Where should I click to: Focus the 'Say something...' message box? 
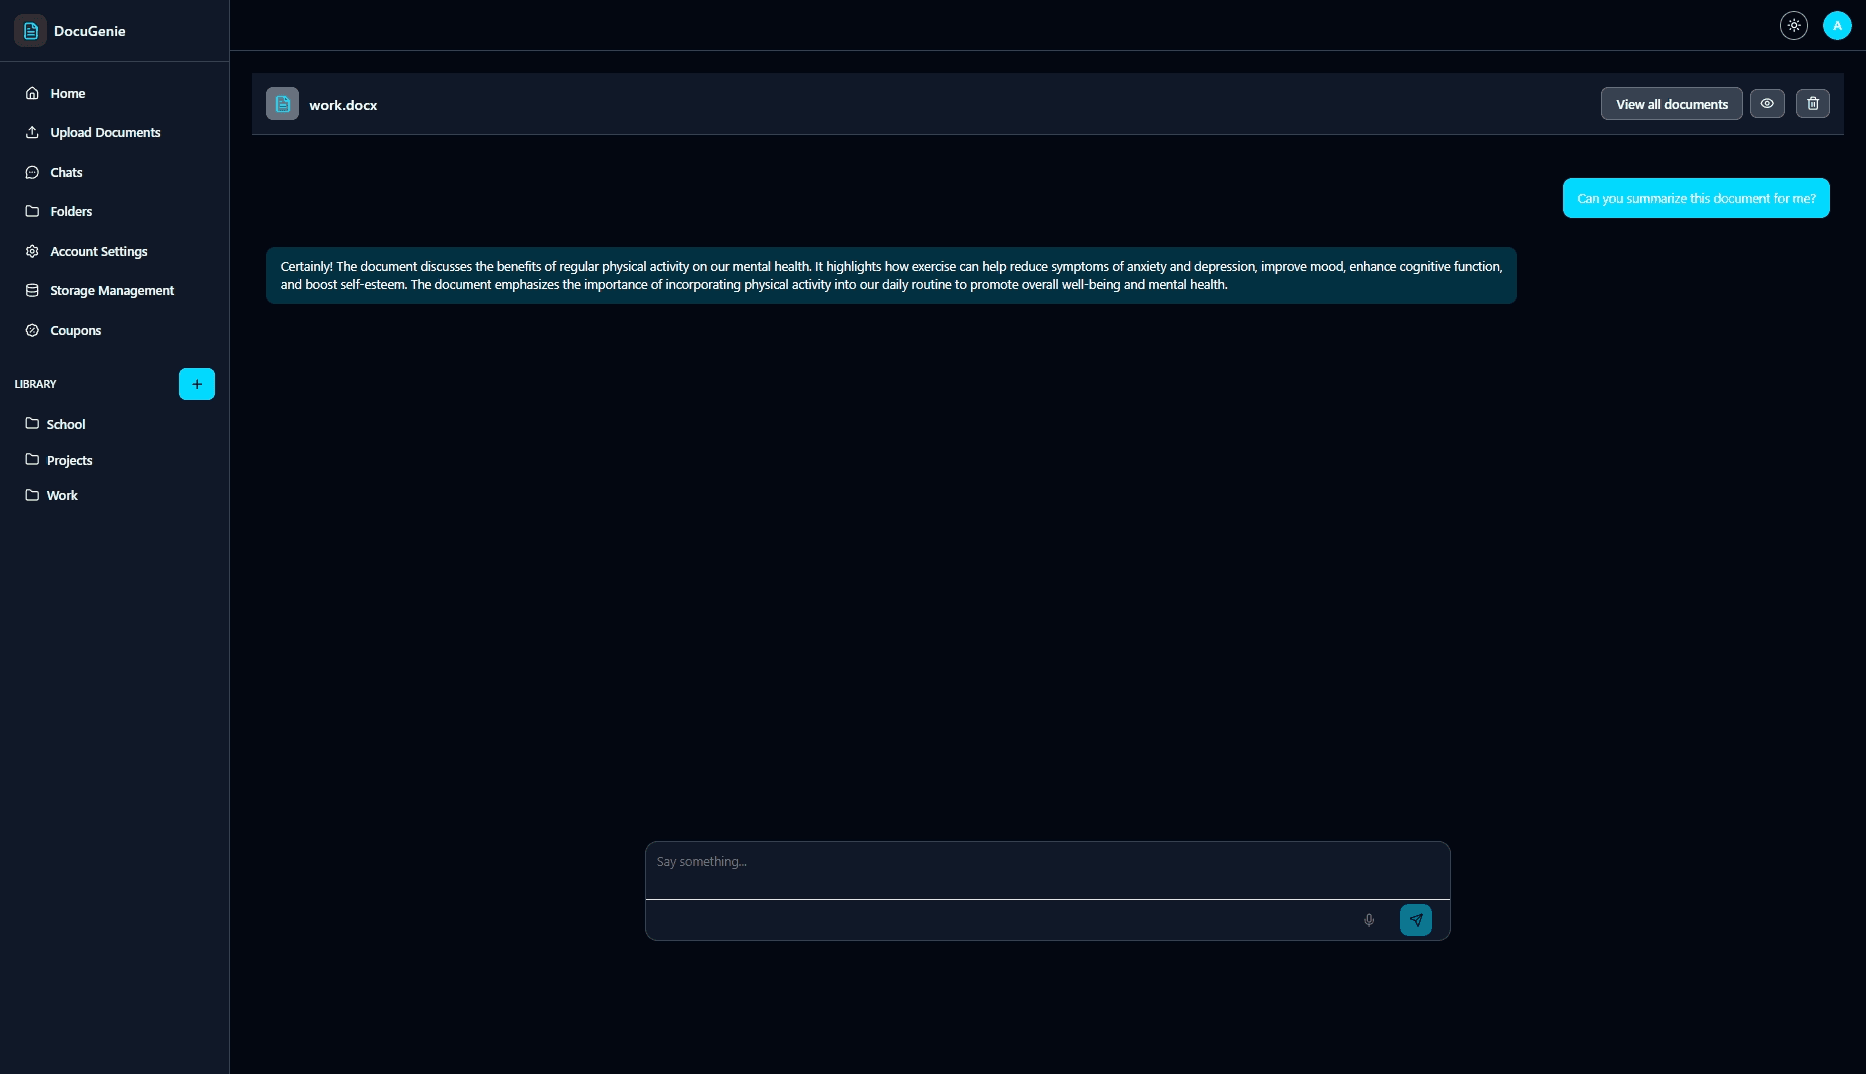[x=1048, y=870]
